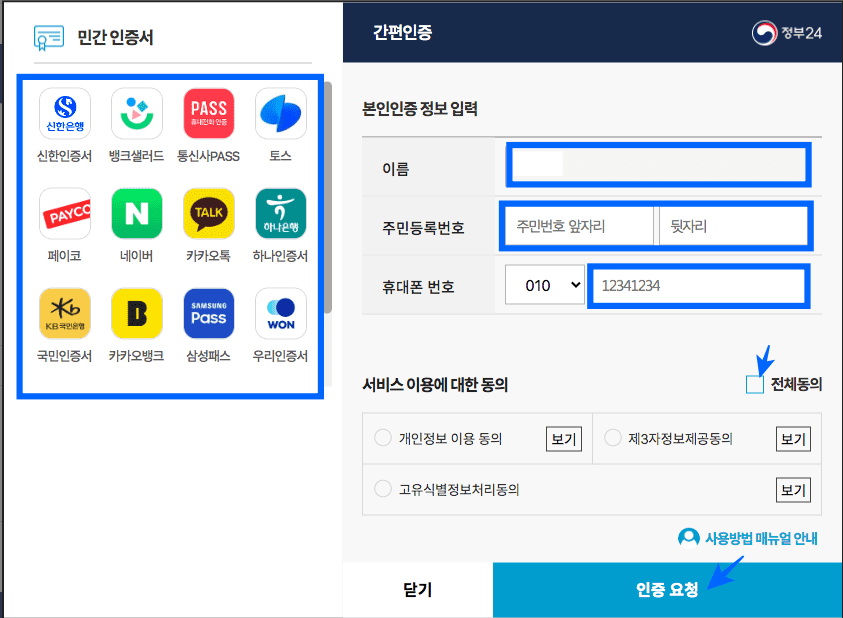Click the 주민번호 앞자리 input field
This screenshot has width=843, height=618.
point(579,226)
